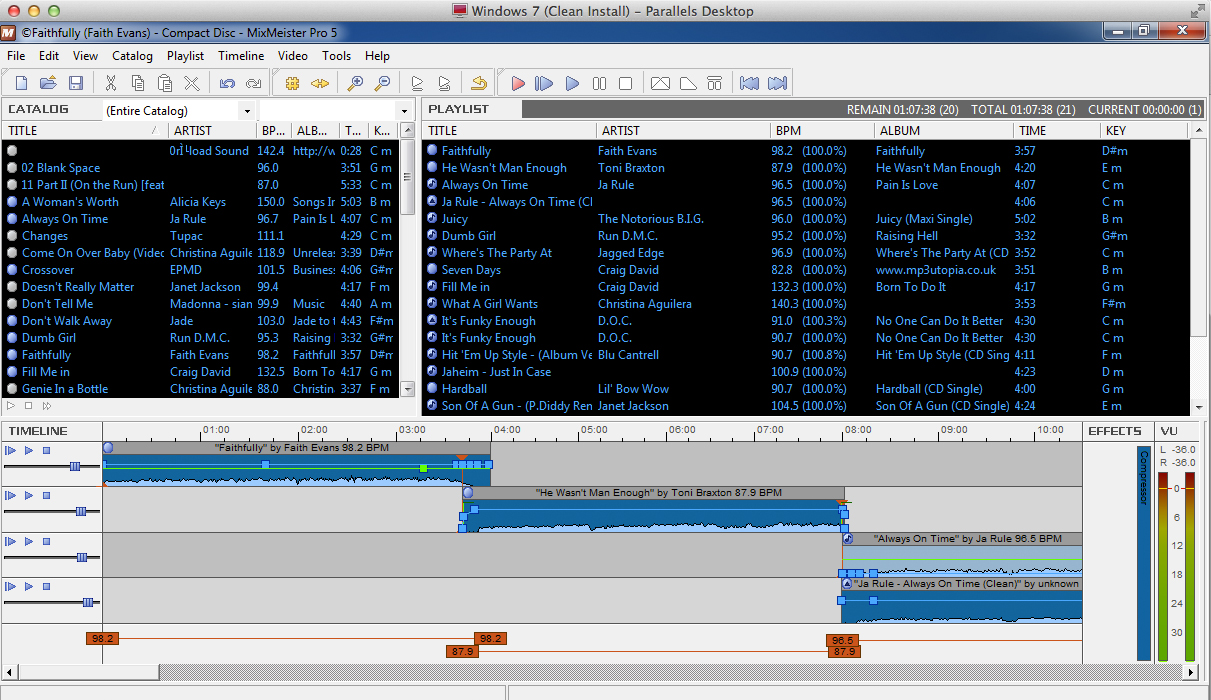Viewport: 1211px width, 700px height.
Task: Select 'Juicy' in the playlist
Action: click(806, 219)
